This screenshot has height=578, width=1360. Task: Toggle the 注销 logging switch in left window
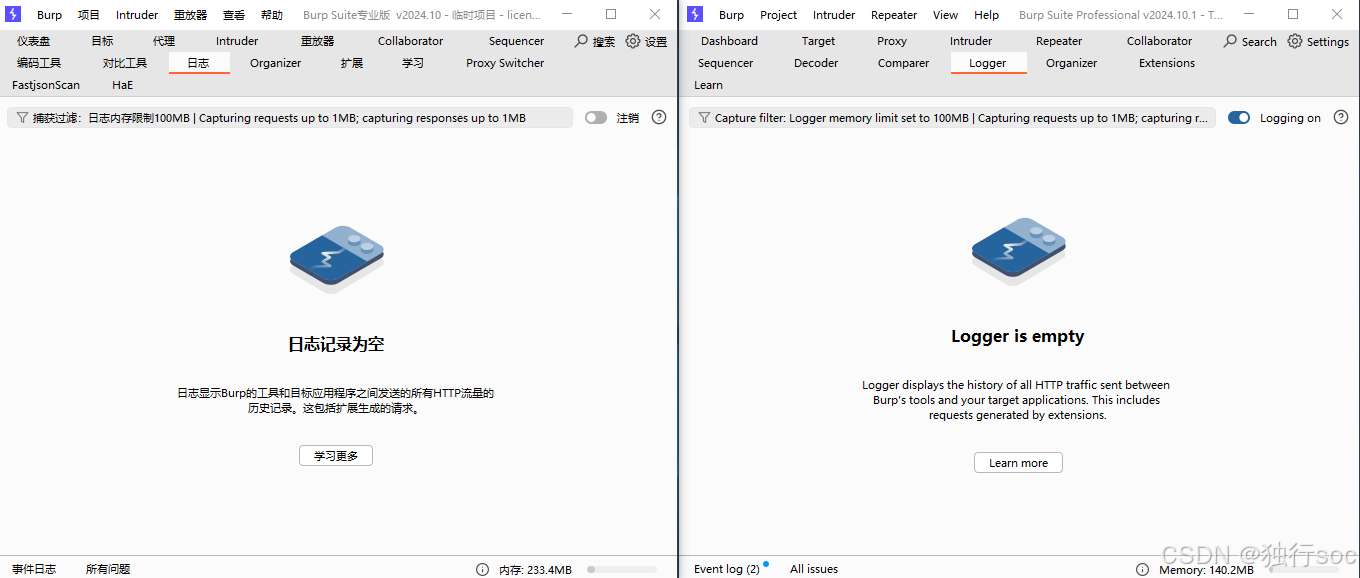(x=596, y=117)
